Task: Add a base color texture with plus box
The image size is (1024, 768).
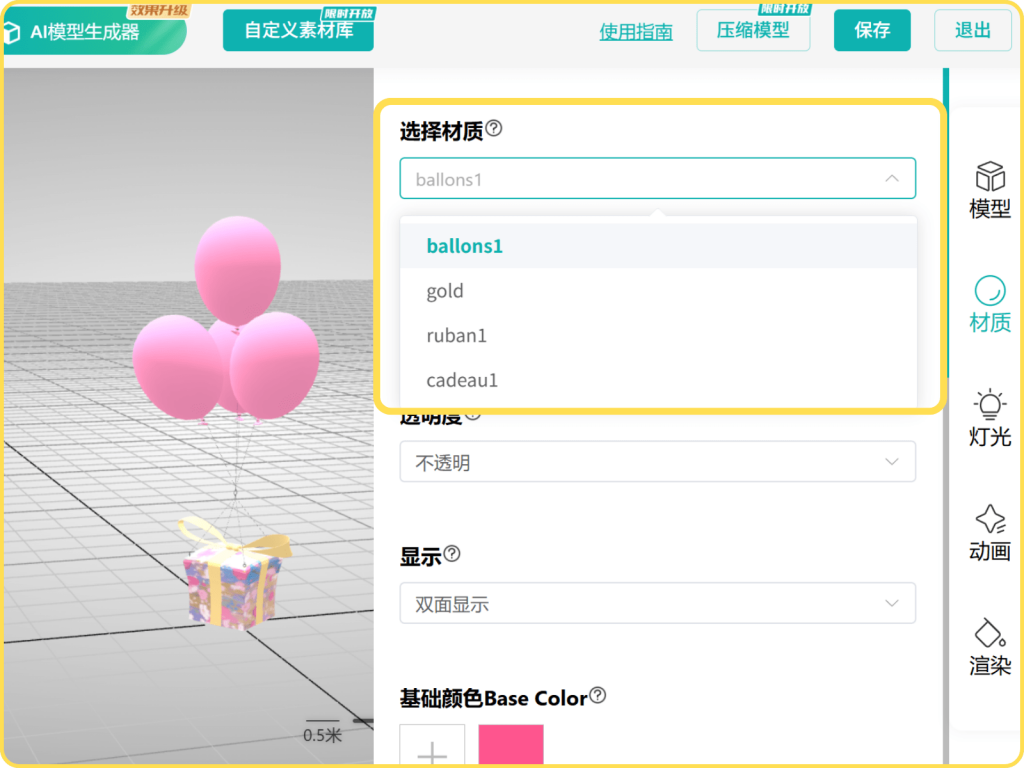Action: pos(432,745)
